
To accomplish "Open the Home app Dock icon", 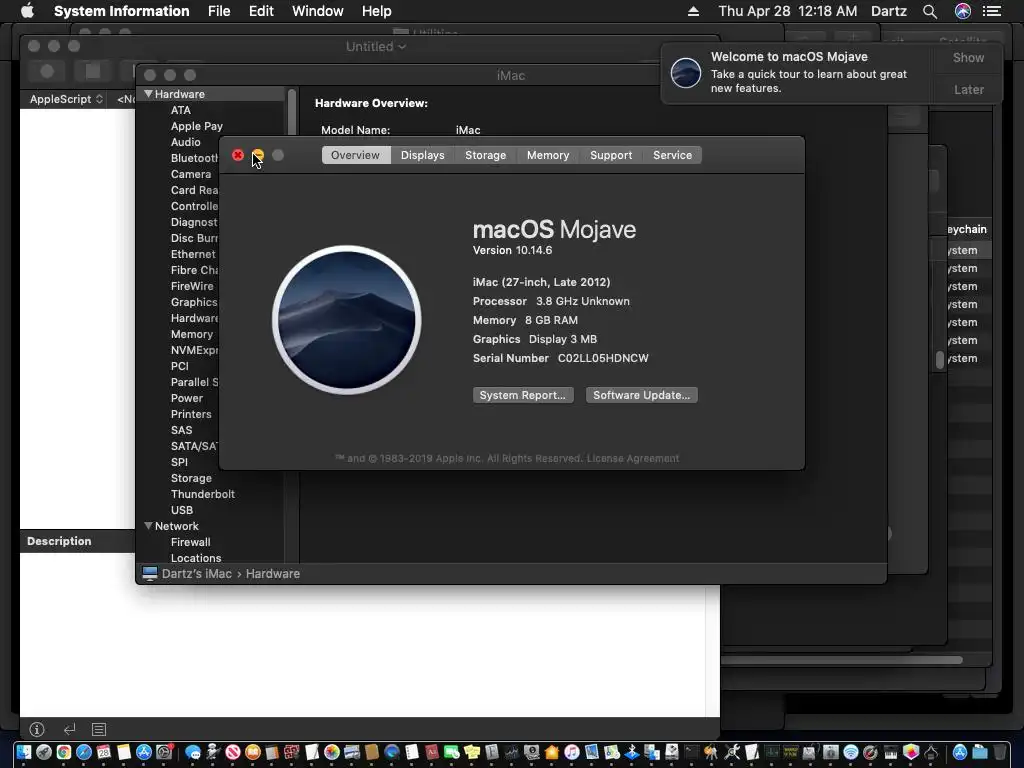I will (552, 752).
